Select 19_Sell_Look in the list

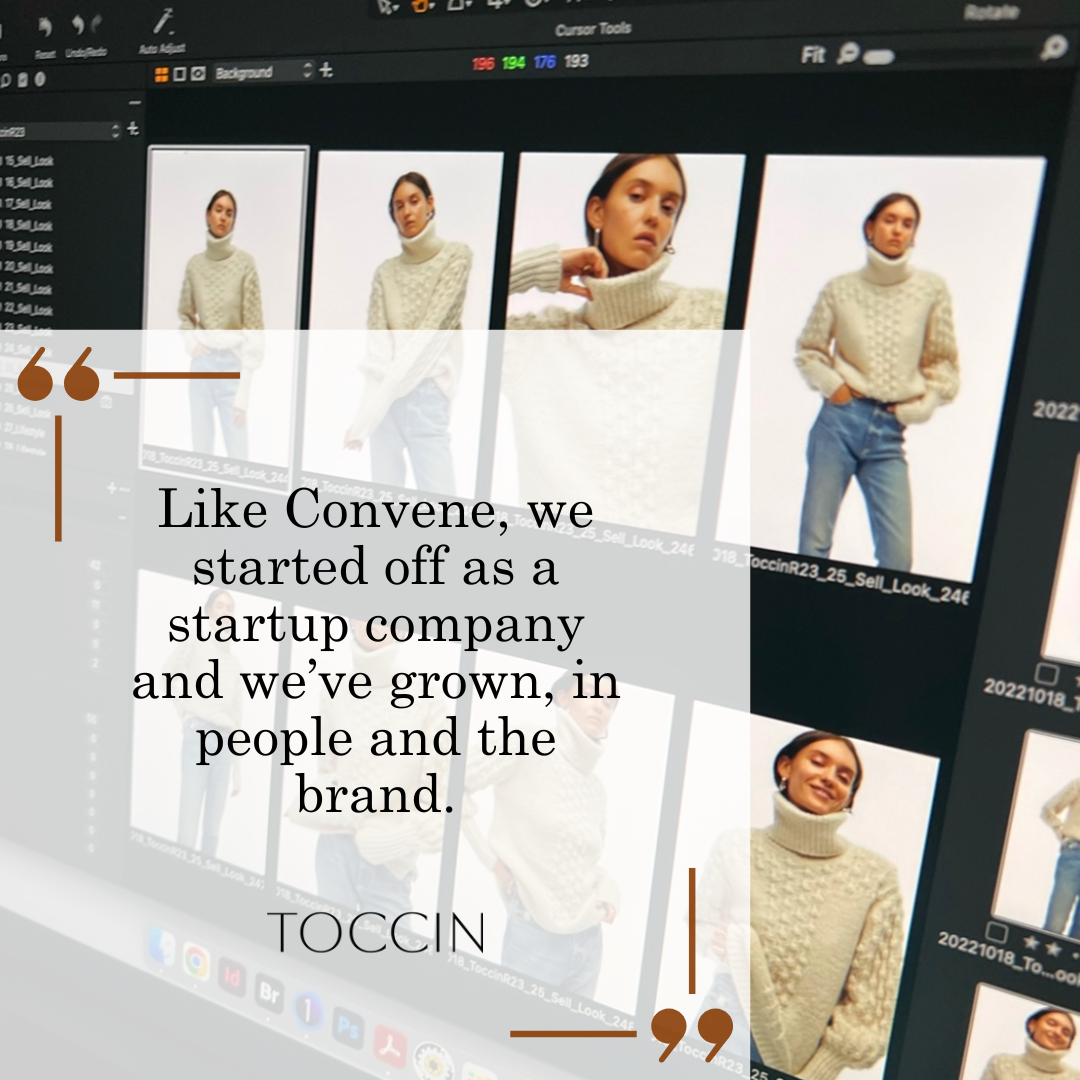tap(29, 246)
